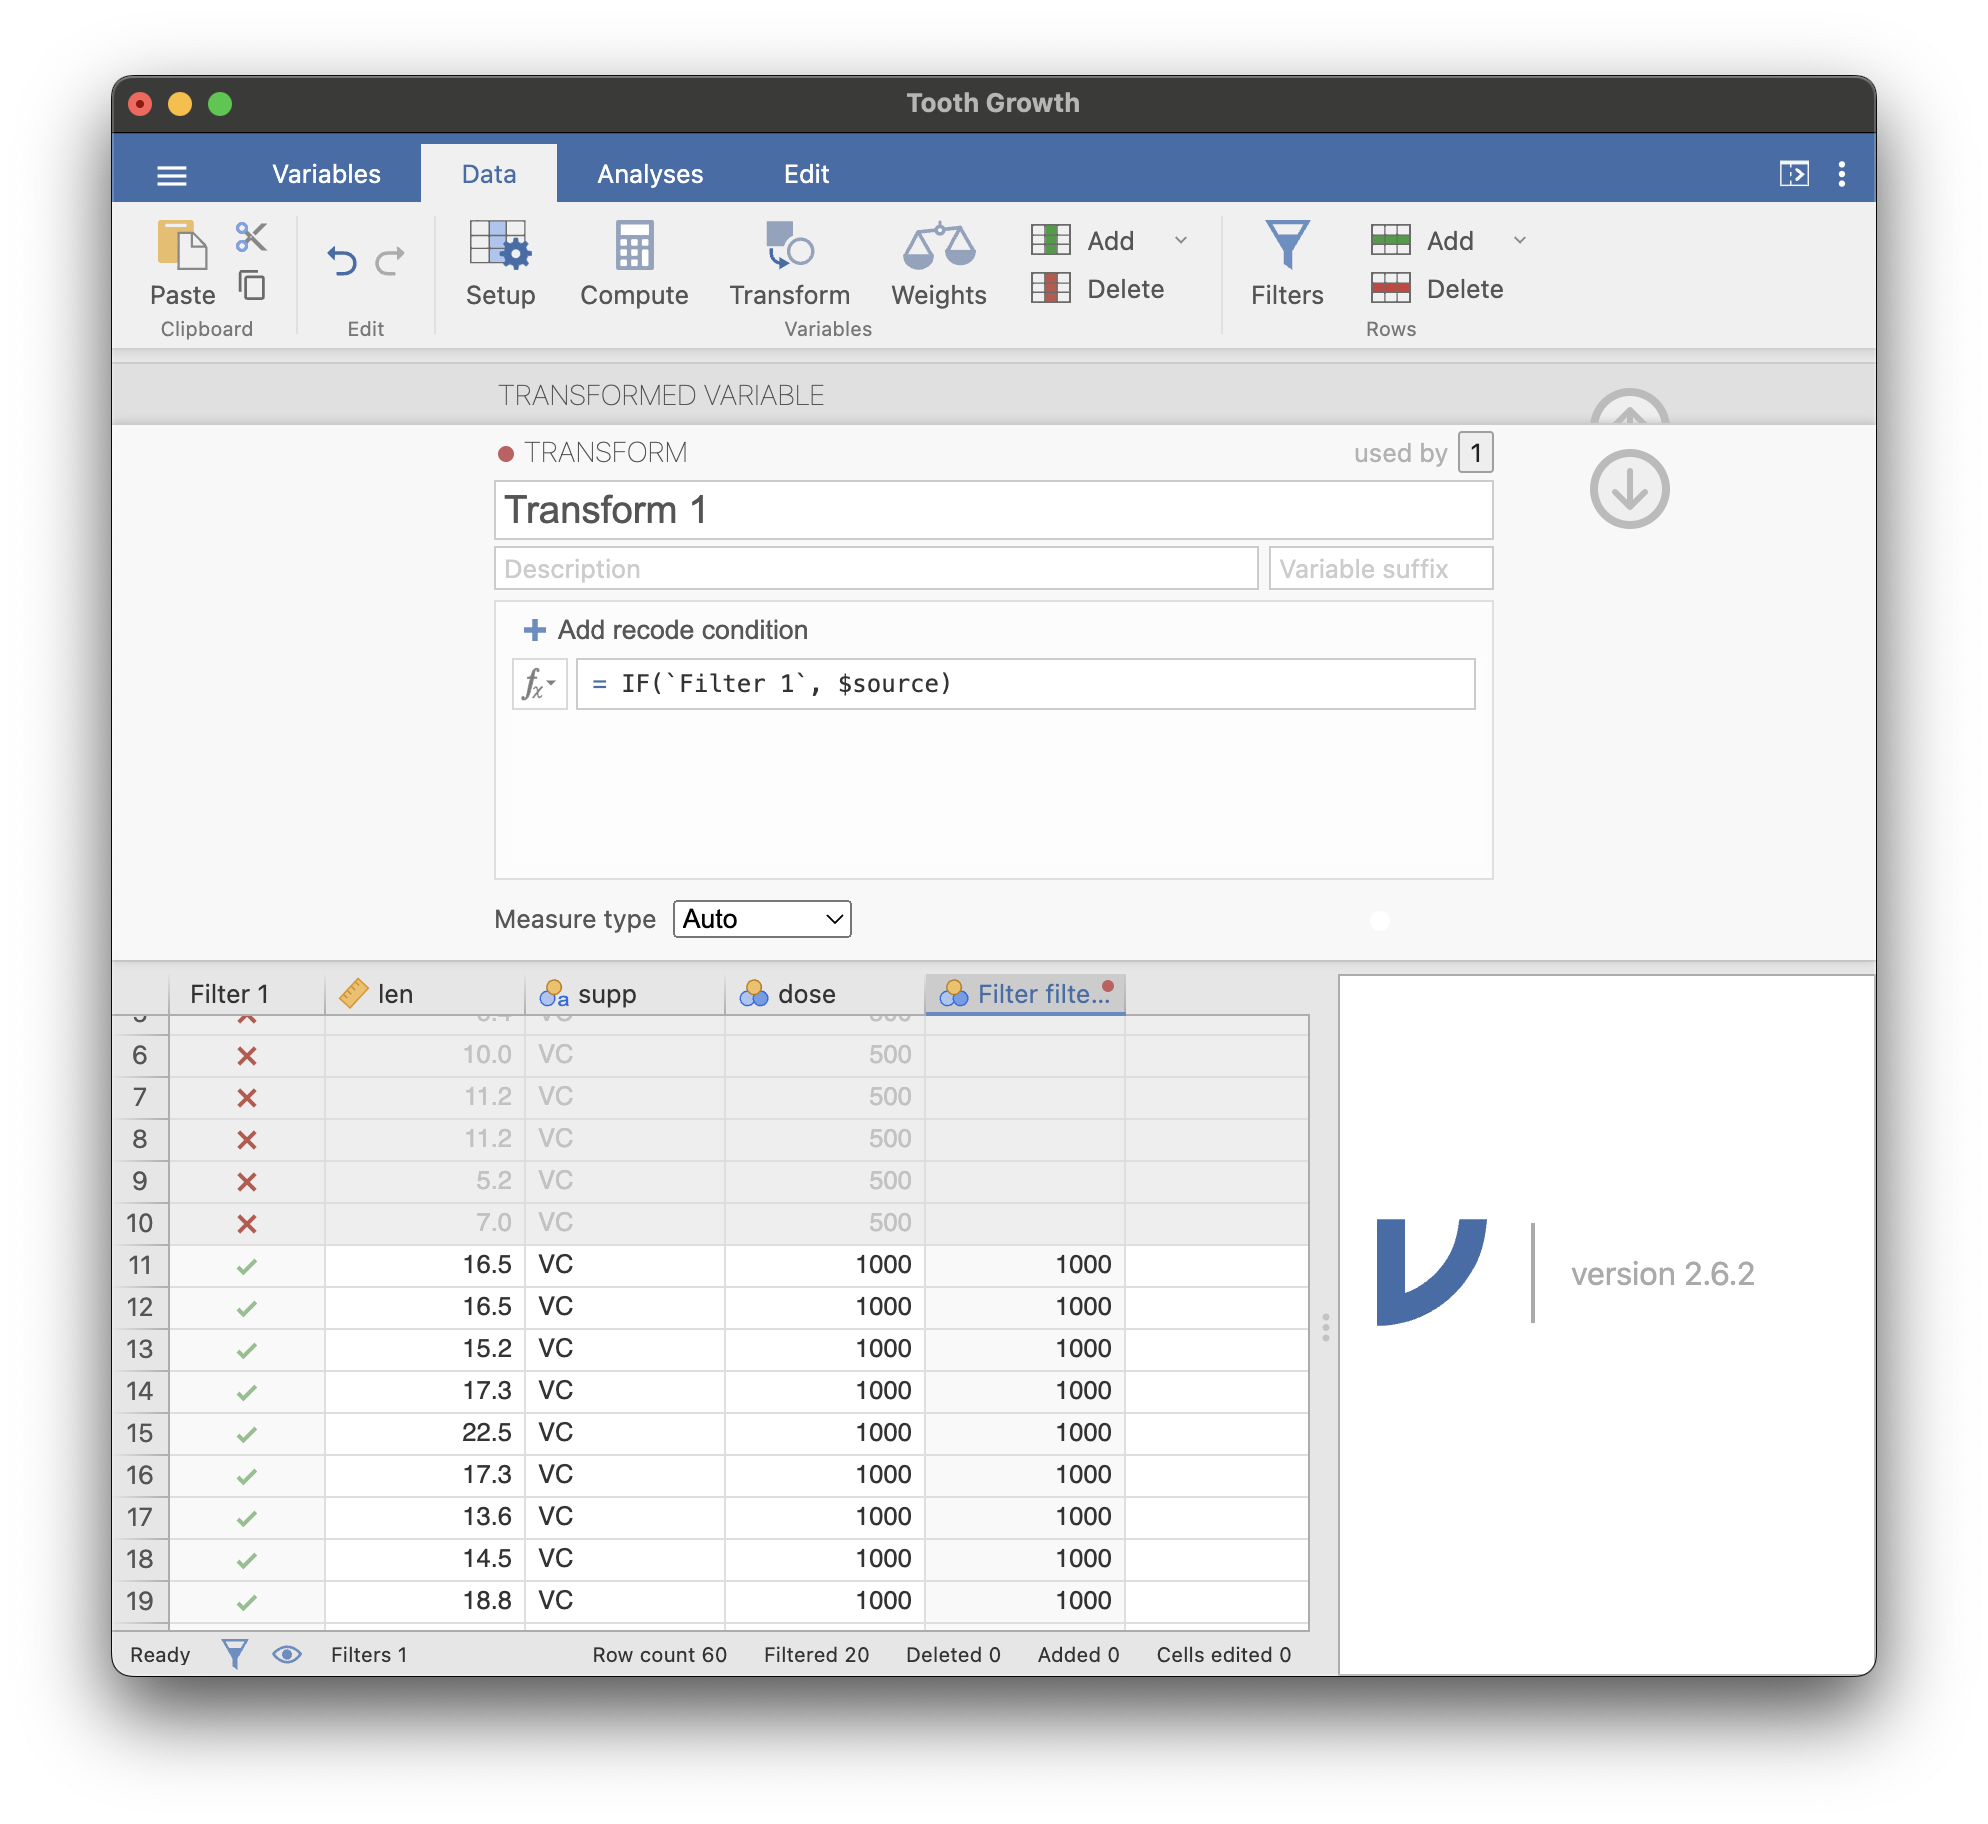Viewport: 1988px width, 1824px height.
Task: Click the panel splitter handle dots
Action: [x=1325, y=1327]
